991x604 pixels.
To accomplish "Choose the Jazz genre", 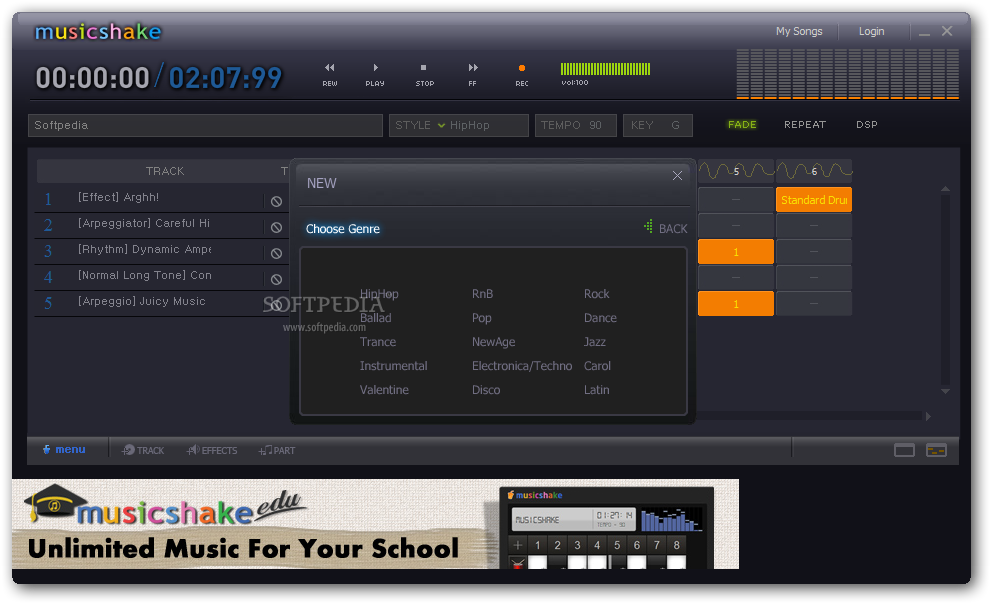I will [x=595, y=342].
